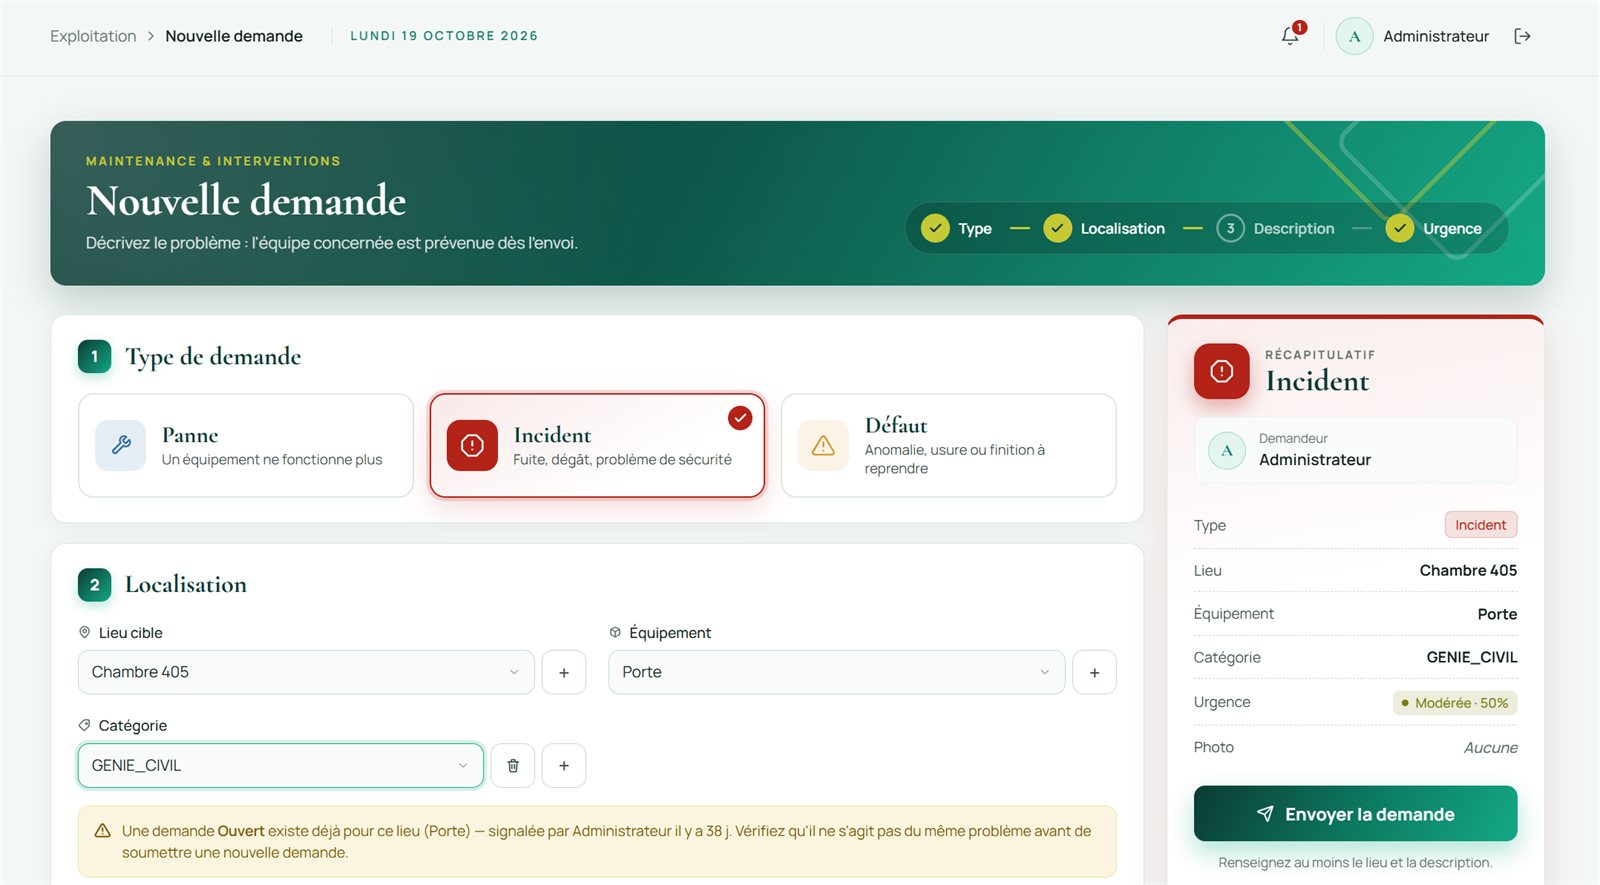Click the Modérée · 50% urgency badge
The image size is (1600, 885).
(x=1455, y=703)
